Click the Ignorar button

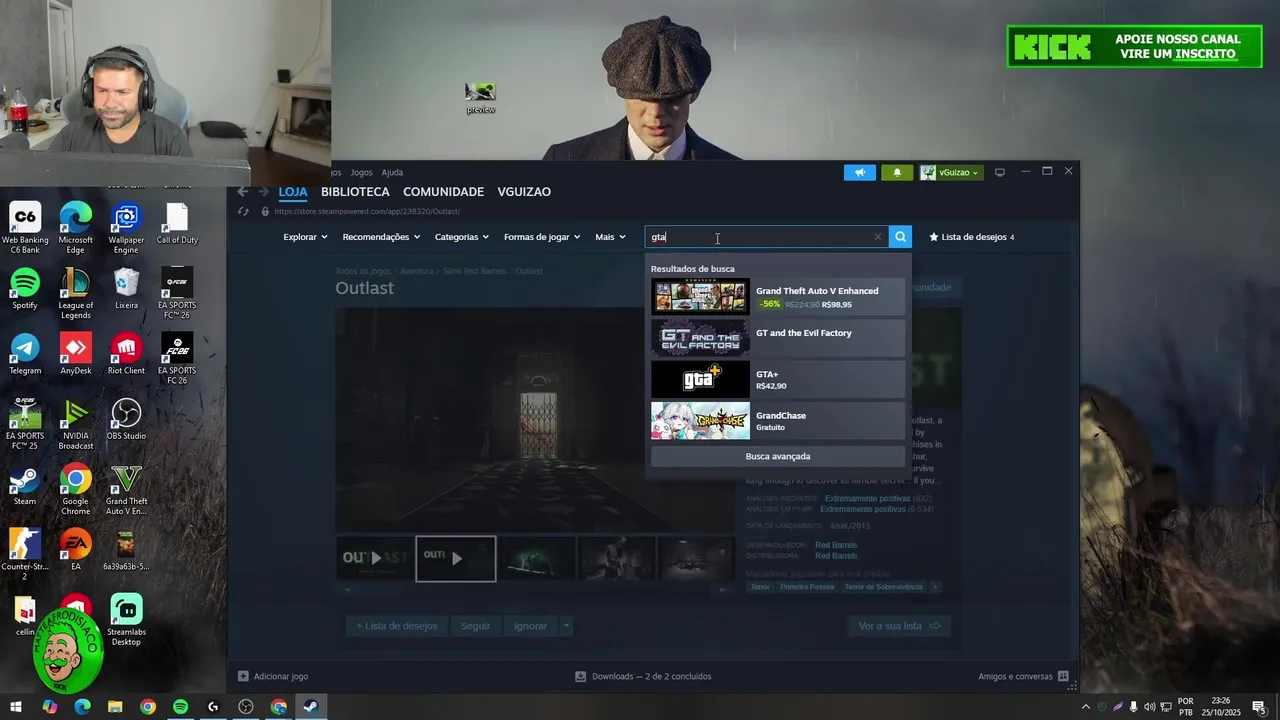pos(531,626)
